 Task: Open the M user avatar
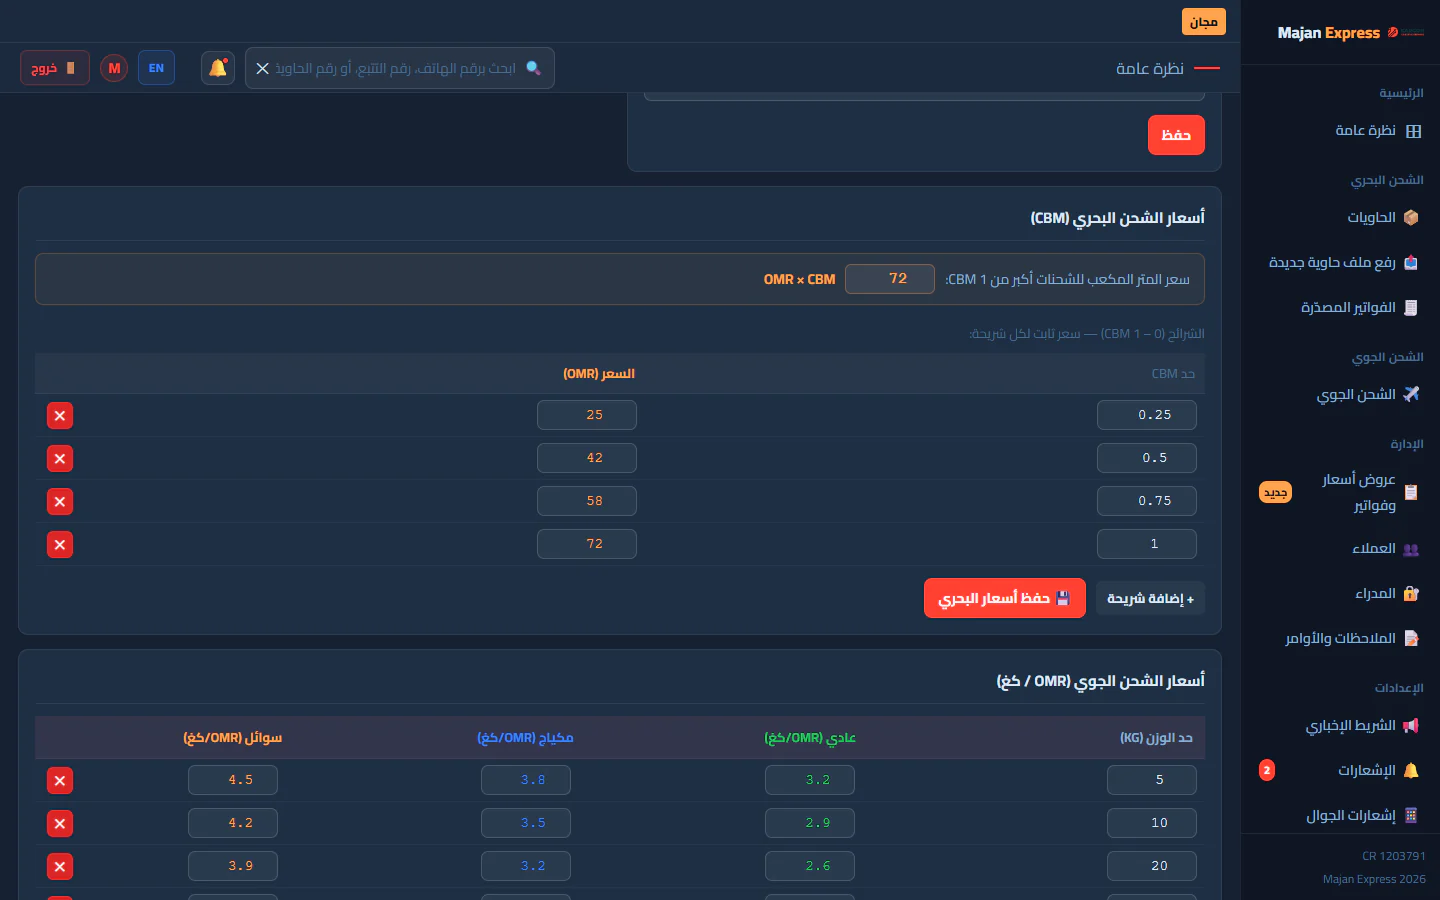(114, 68)
